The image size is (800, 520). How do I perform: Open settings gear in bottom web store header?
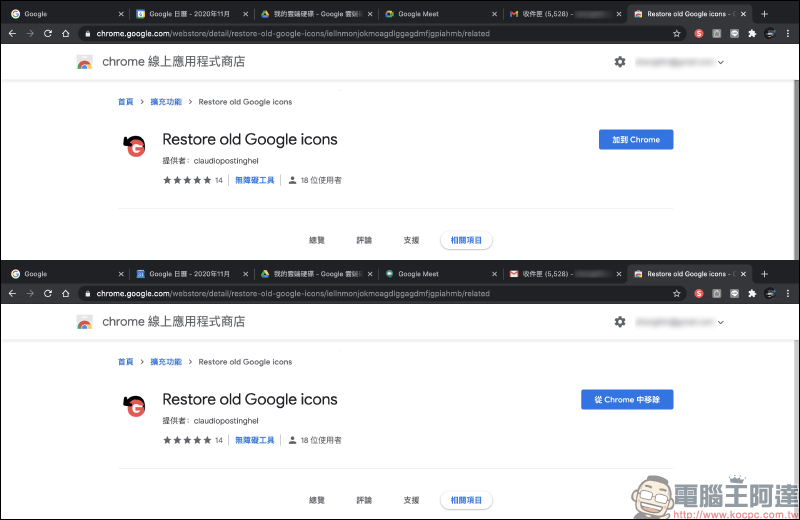pos(620,321)
